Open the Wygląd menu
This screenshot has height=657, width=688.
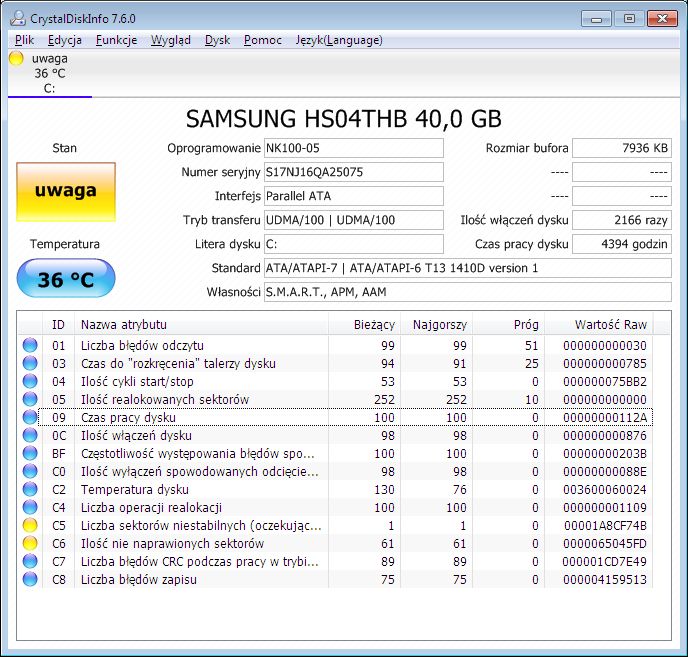coord(171,40)
